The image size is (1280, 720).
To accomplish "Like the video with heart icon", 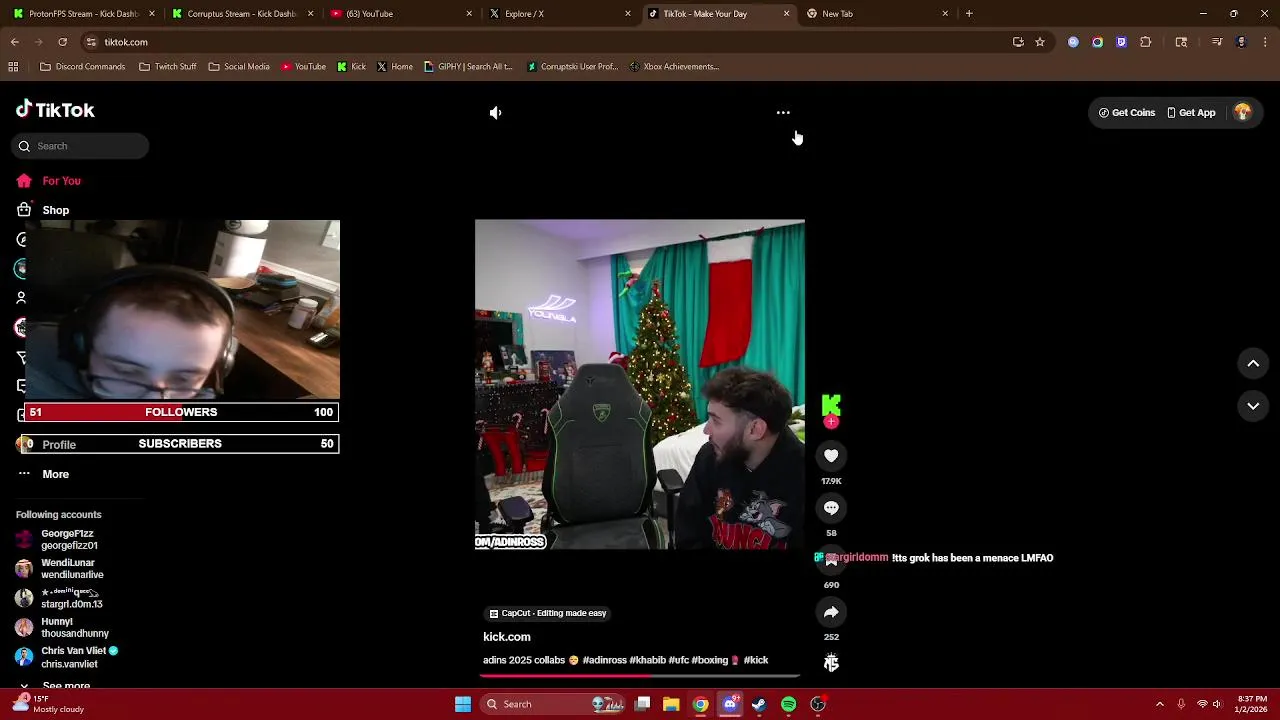I will point(831,456).
